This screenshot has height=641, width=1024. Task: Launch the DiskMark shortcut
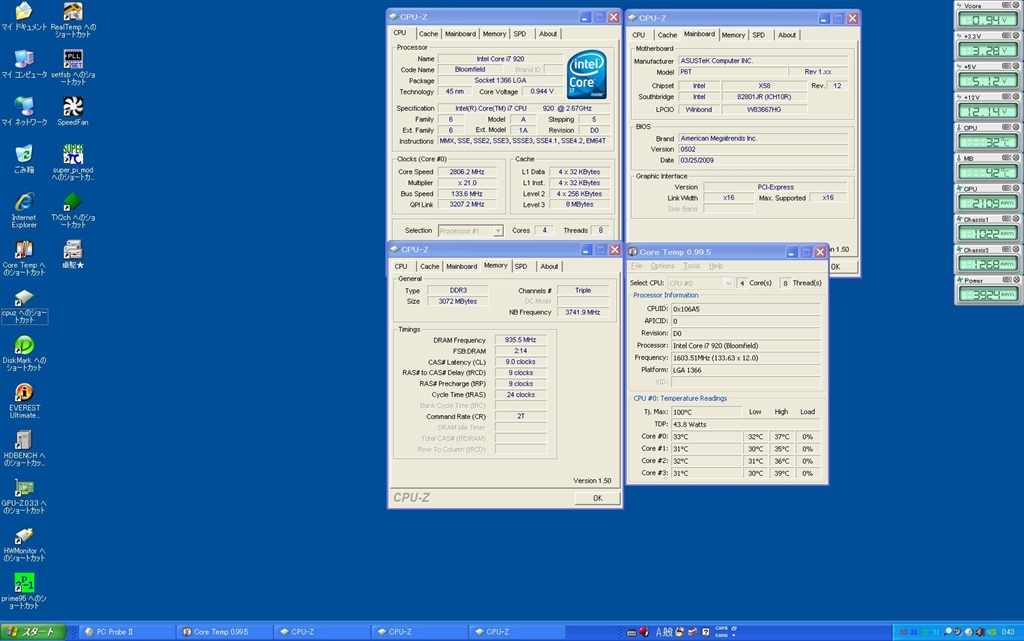24,353
